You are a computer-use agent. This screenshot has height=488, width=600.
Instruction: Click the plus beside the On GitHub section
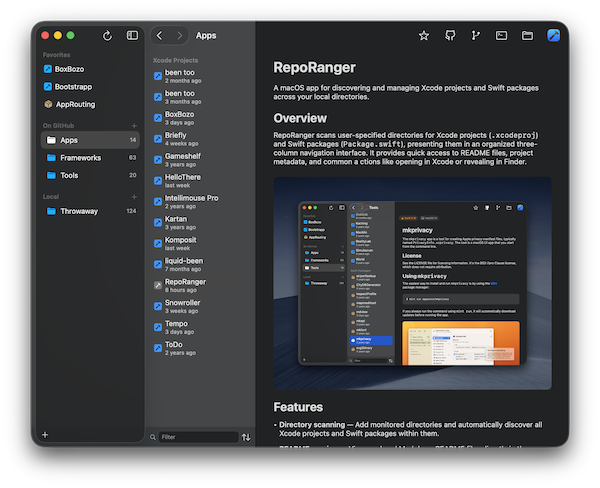click(134, 125)
